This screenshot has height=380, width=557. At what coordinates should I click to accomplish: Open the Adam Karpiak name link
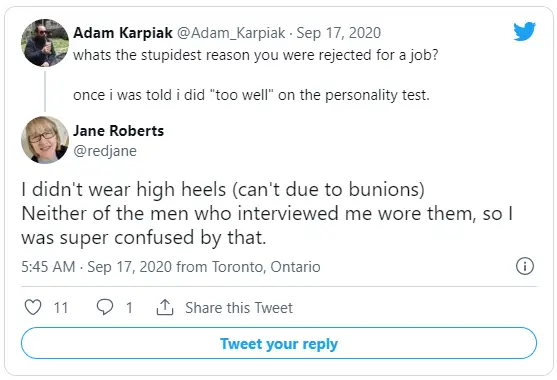[123, 33]
